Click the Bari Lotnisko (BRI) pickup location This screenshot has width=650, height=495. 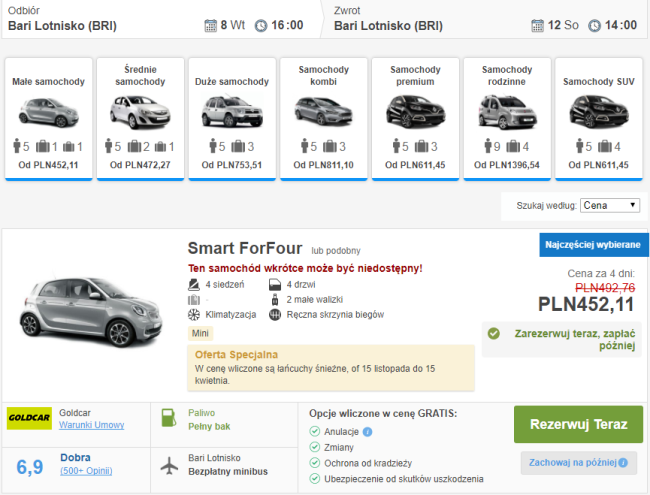coord(62,26)
